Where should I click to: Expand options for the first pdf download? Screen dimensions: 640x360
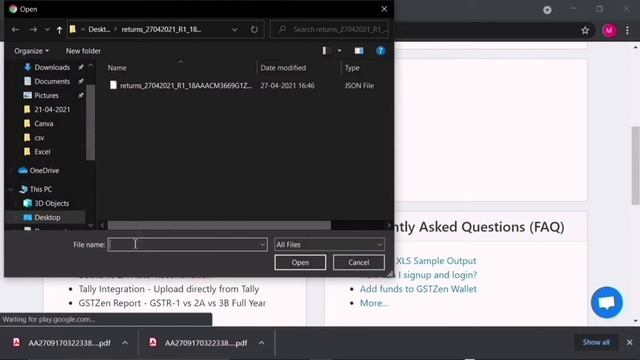(x=125, y=343)
